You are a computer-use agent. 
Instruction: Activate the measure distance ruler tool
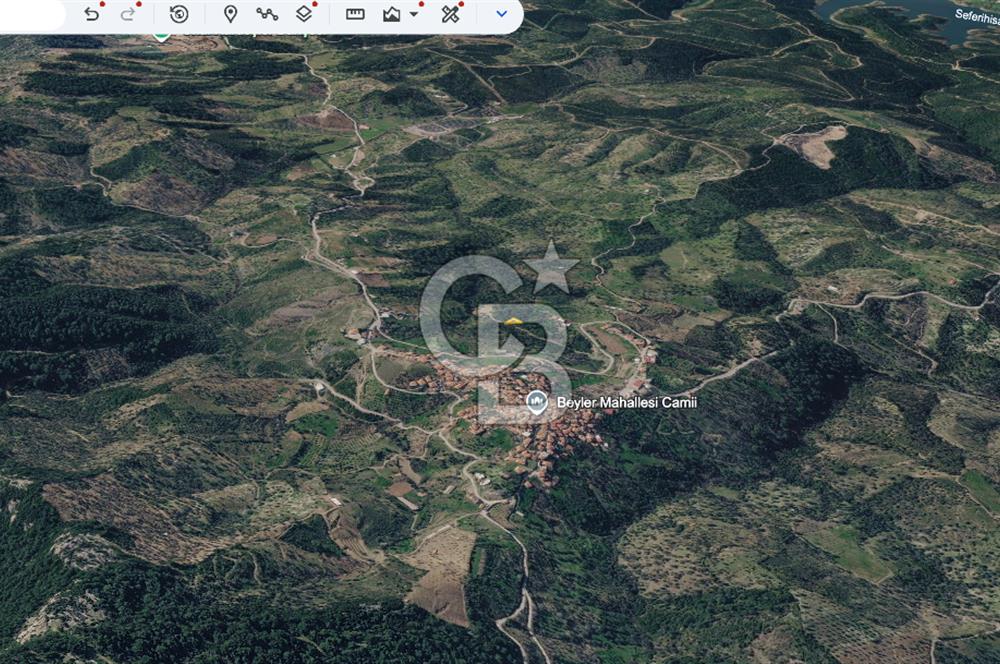pos(355,14)
